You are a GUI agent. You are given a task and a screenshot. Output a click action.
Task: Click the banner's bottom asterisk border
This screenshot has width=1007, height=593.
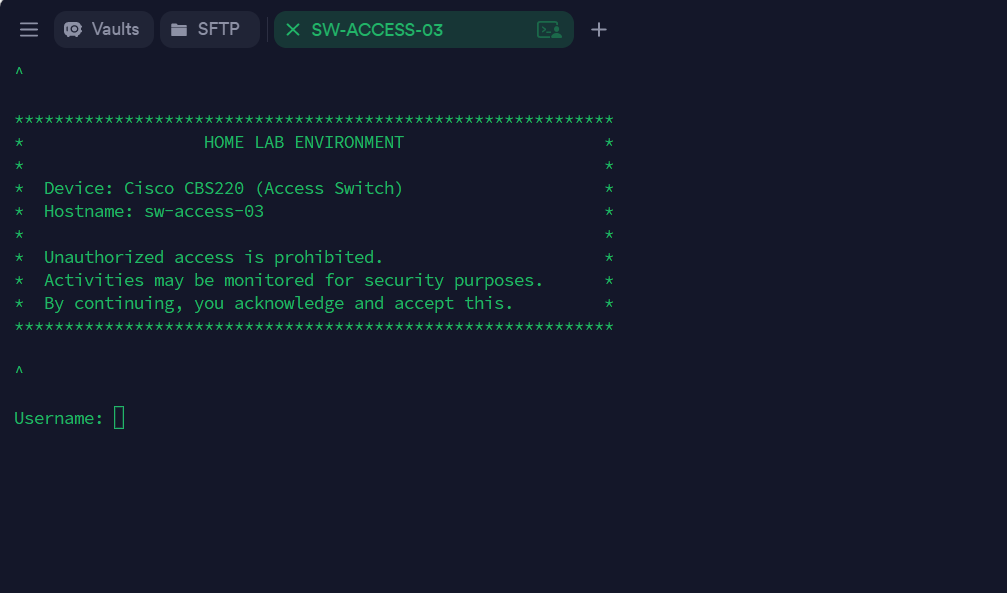coord(314,327)
